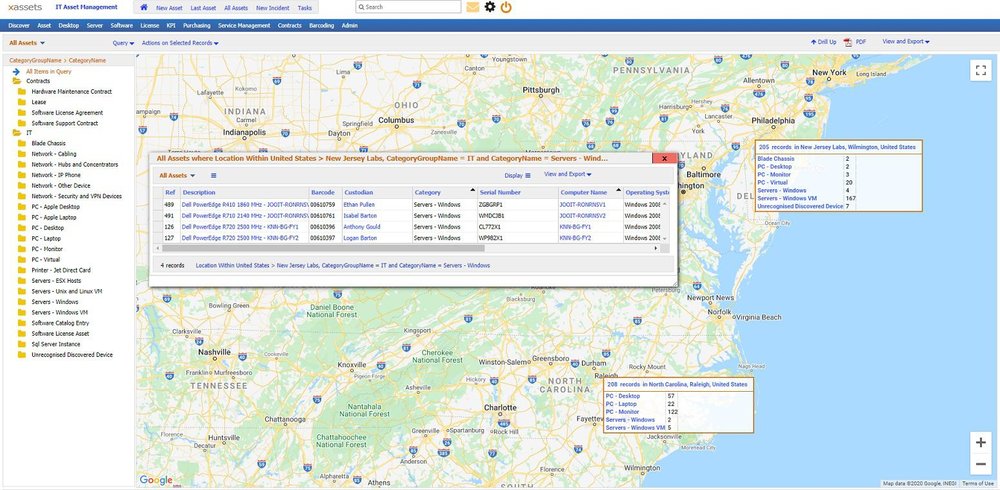Zoom in the map with plus button
The width and height of the screenshot is (1000, 490).
[x=981, y=442]
